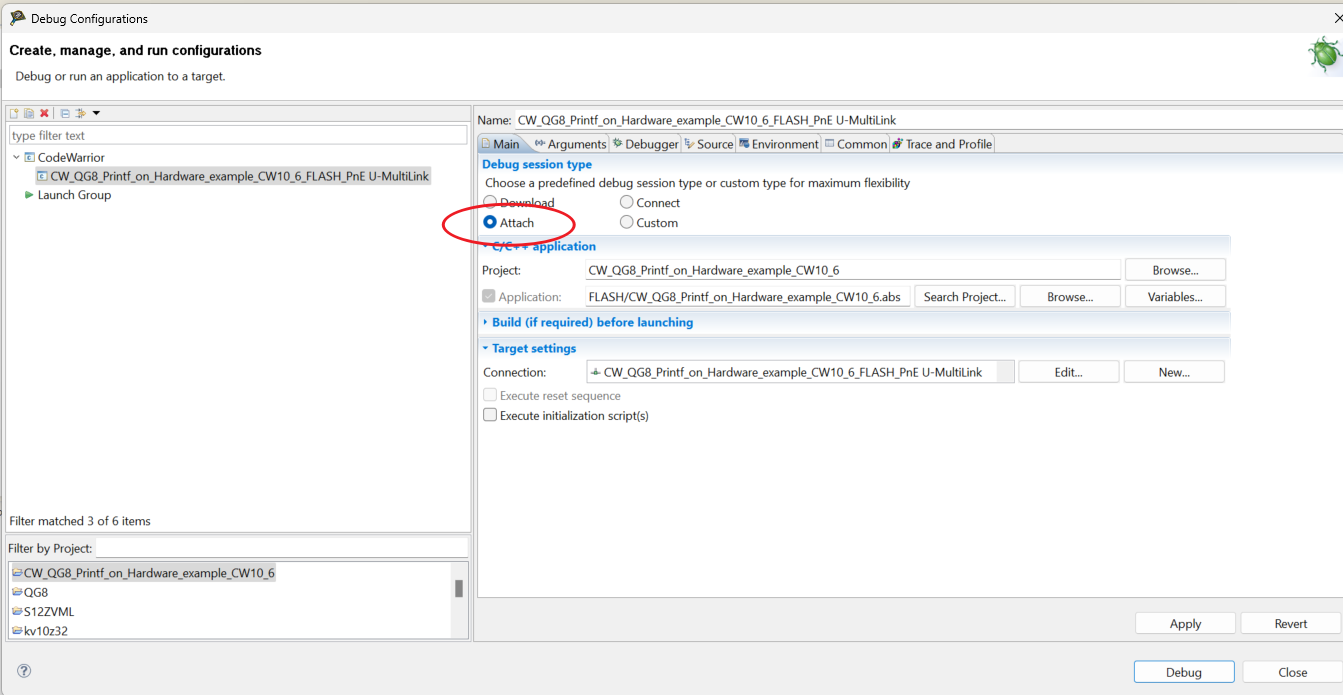Click the Duplicate launch configuration icon
The width and height of the screenshot is (1343, 695).
[29, 113]
